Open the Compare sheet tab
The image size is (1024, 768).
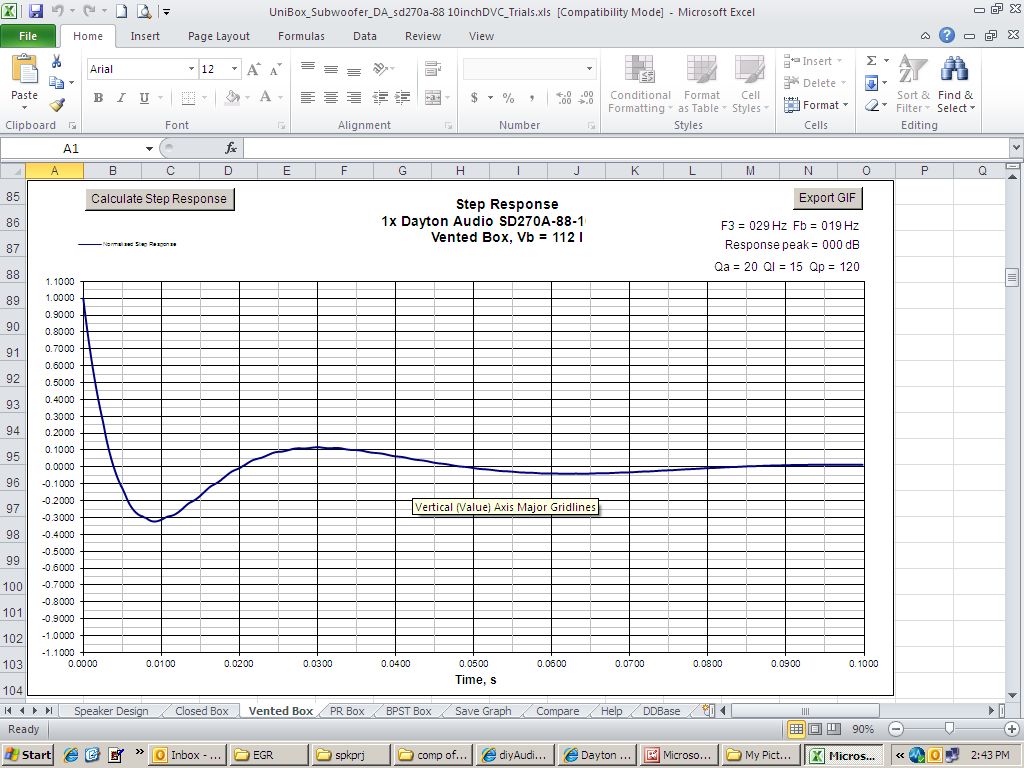(x=557, y=711)
